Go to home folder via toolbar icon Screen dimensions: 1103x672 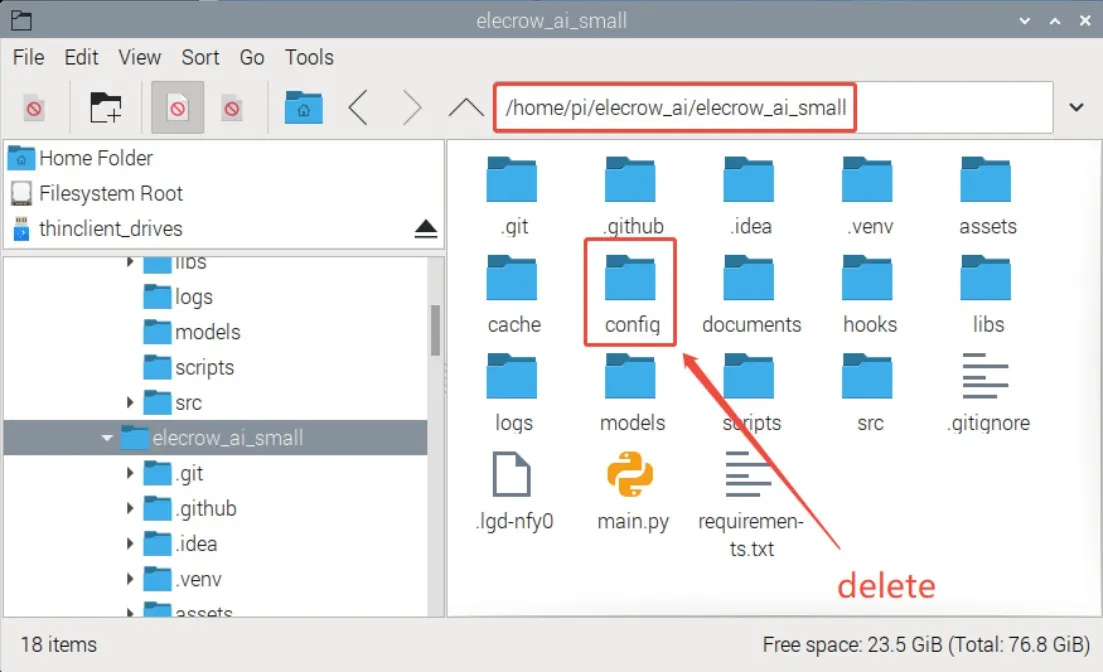[303, 108]
